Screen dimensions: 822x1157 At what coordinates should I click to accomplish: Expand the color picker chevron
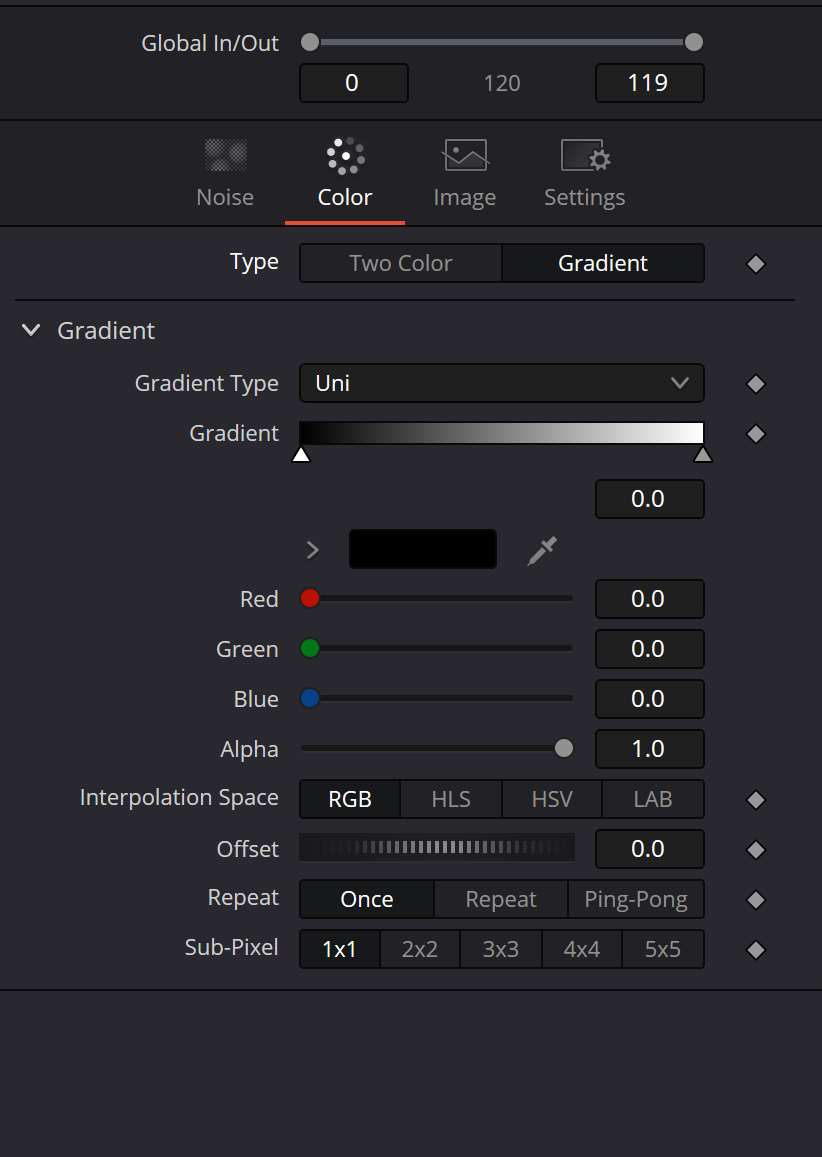pyautogui.click(x=313, y=550)
